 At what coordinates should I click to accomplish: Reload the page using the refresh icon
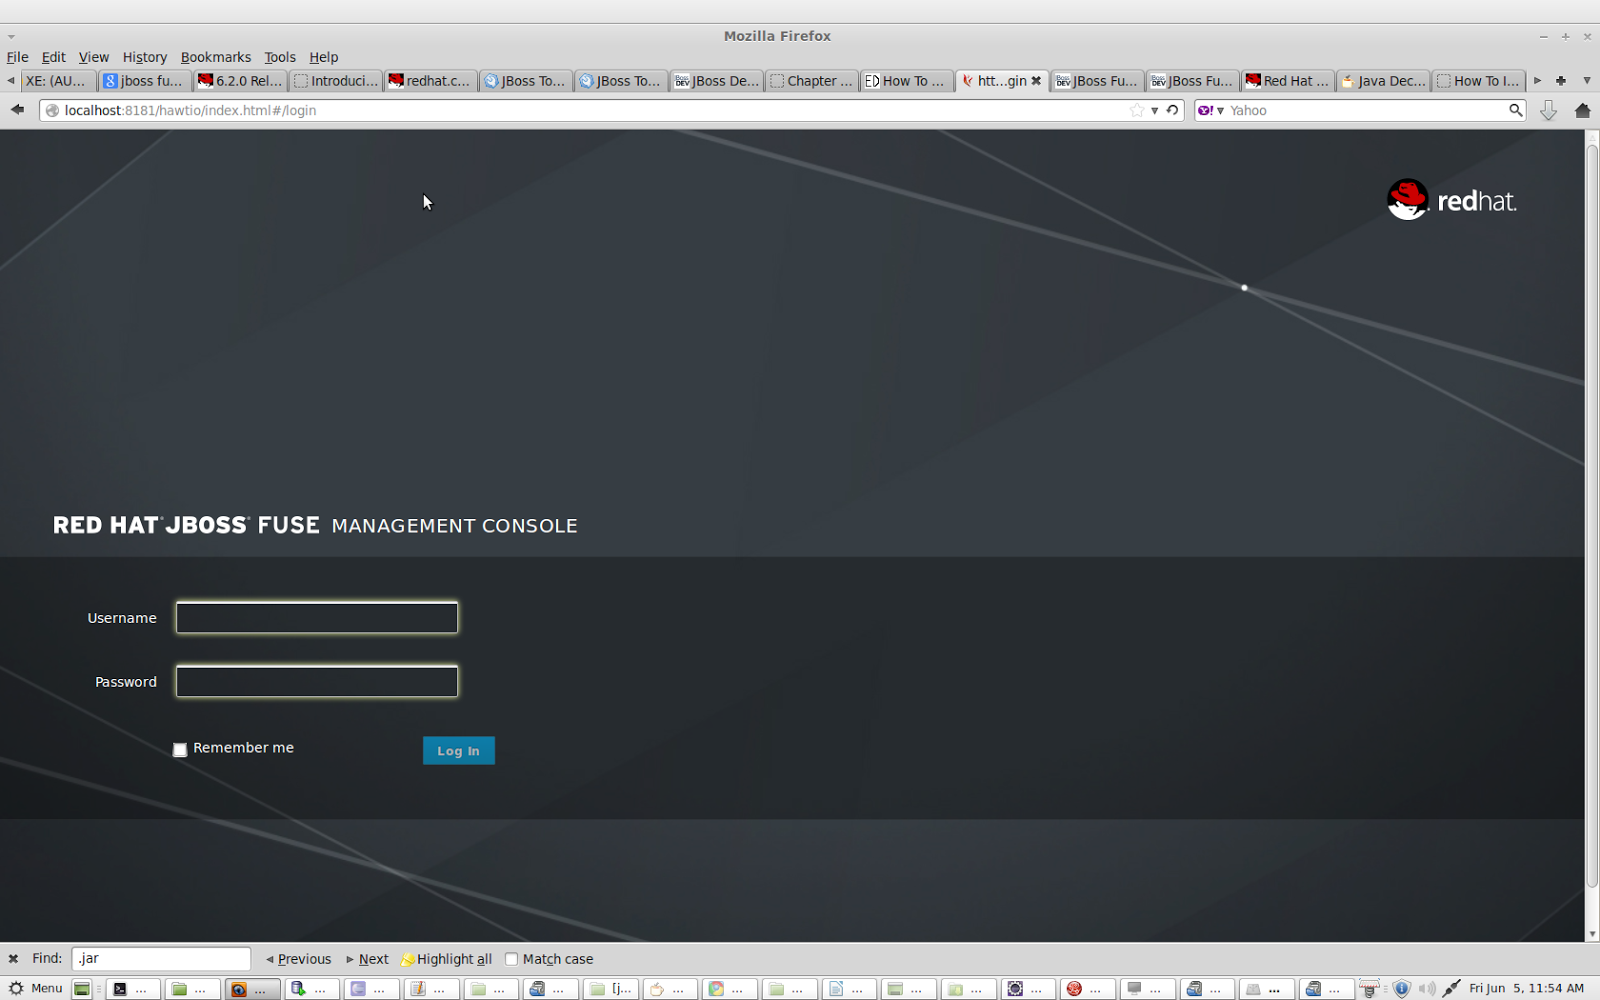(1172, 110)
